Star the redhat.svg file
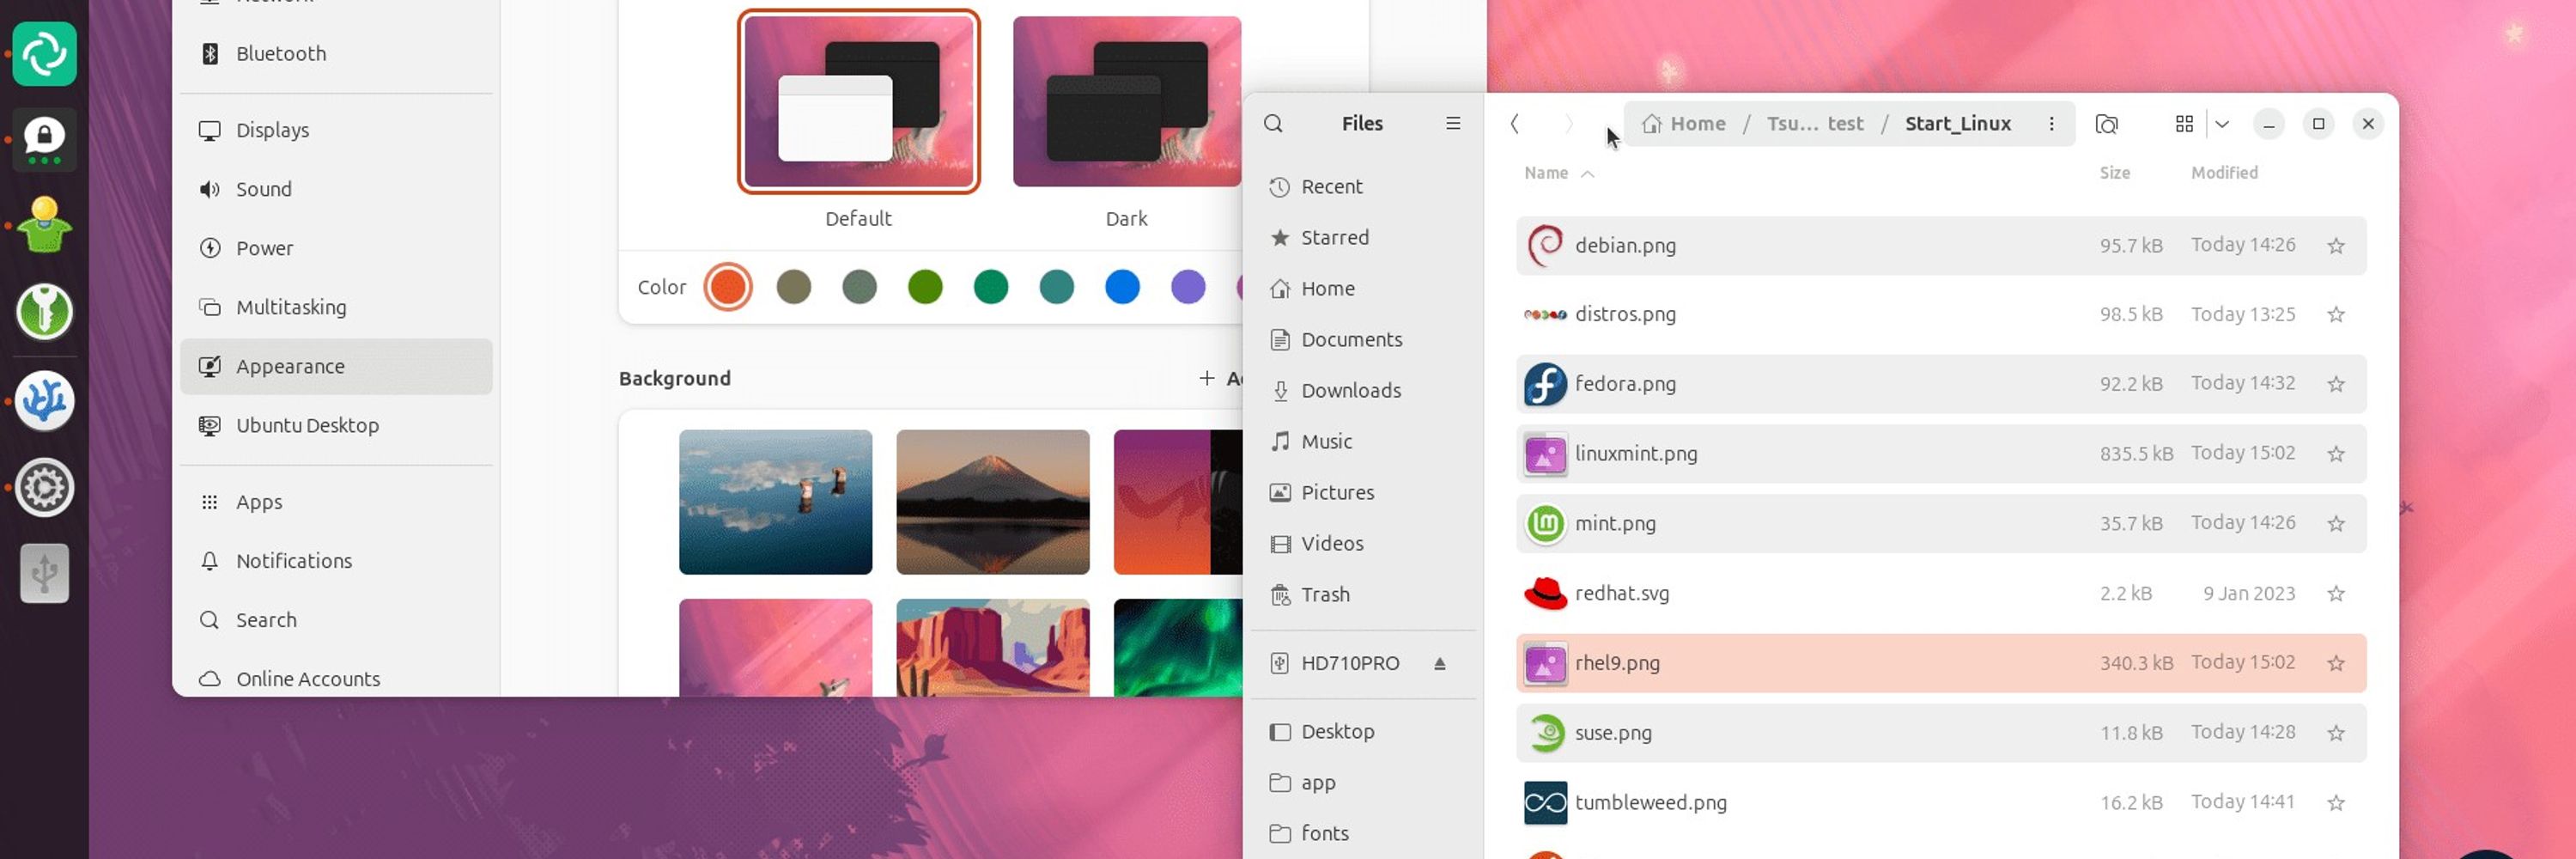This screenshot has width=2576, height=859. click(2336, 594)
